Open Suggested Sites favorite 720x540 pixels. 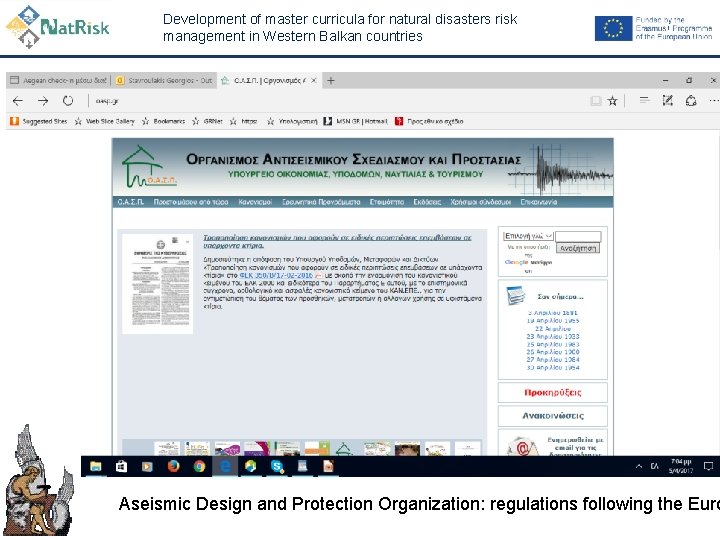[x=39, y=121]
